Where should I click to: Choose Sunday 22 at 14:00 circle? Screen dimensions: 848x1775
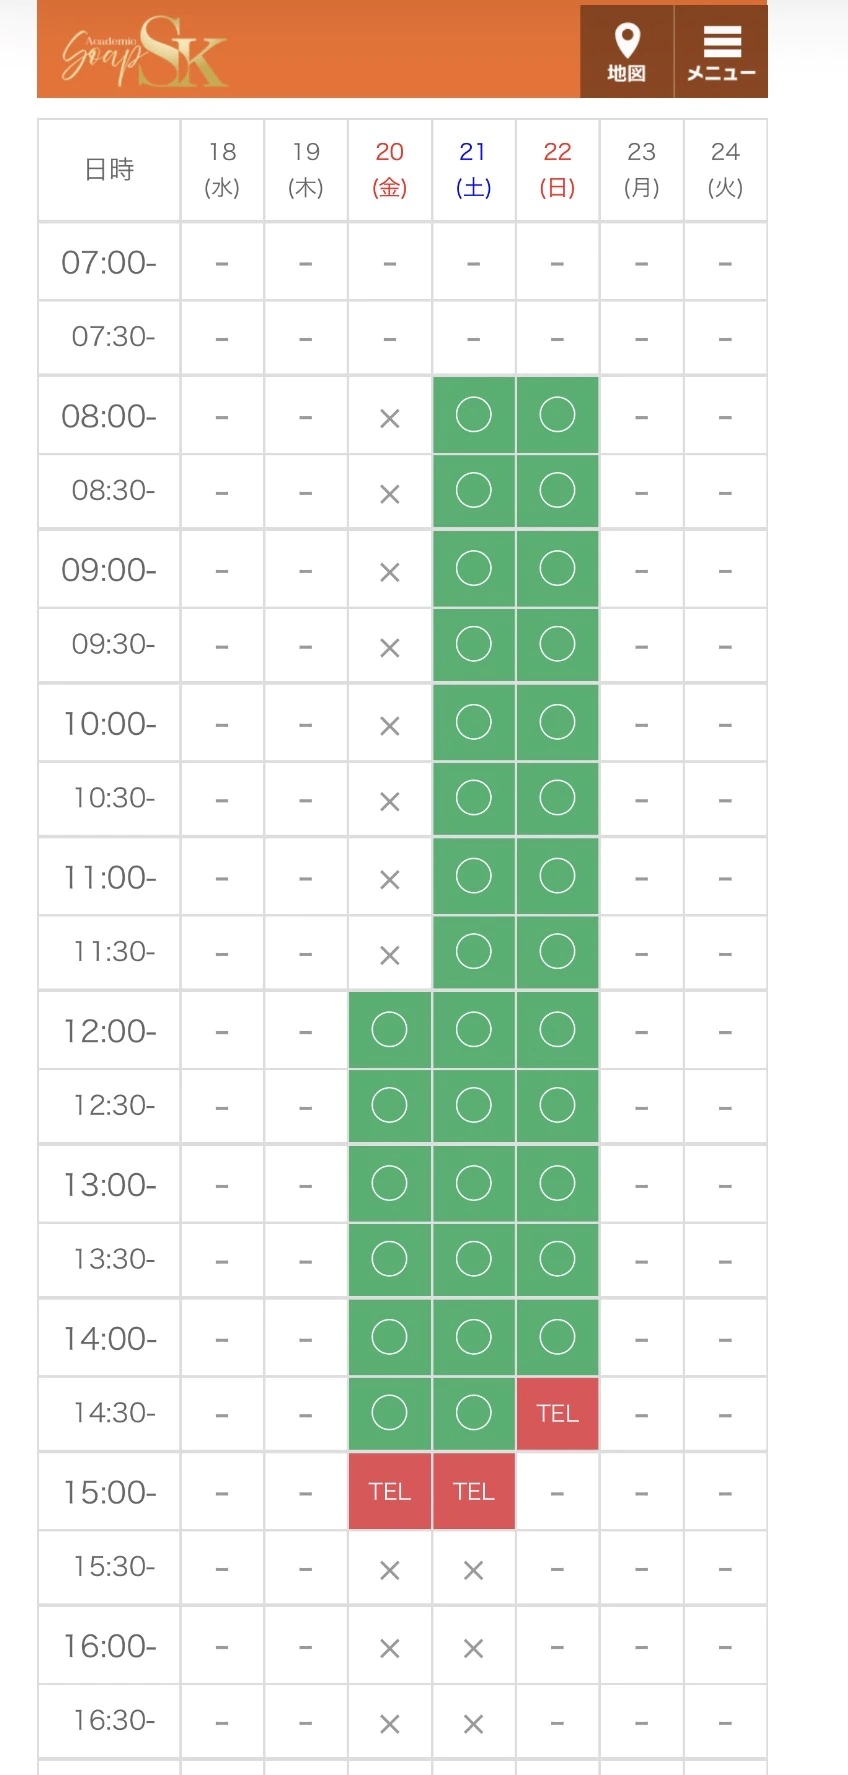point(557,1337)
